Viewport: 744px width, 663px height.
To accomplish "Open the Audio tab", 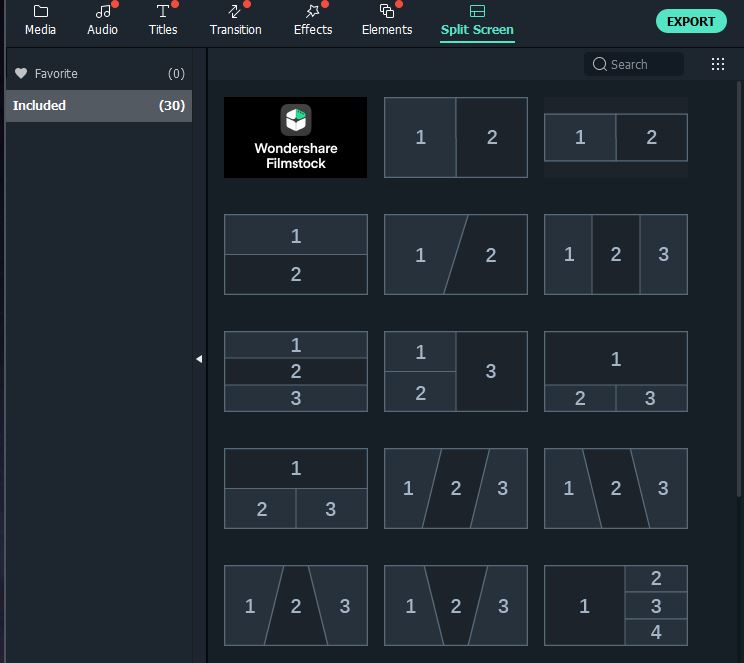I will 102,19.
